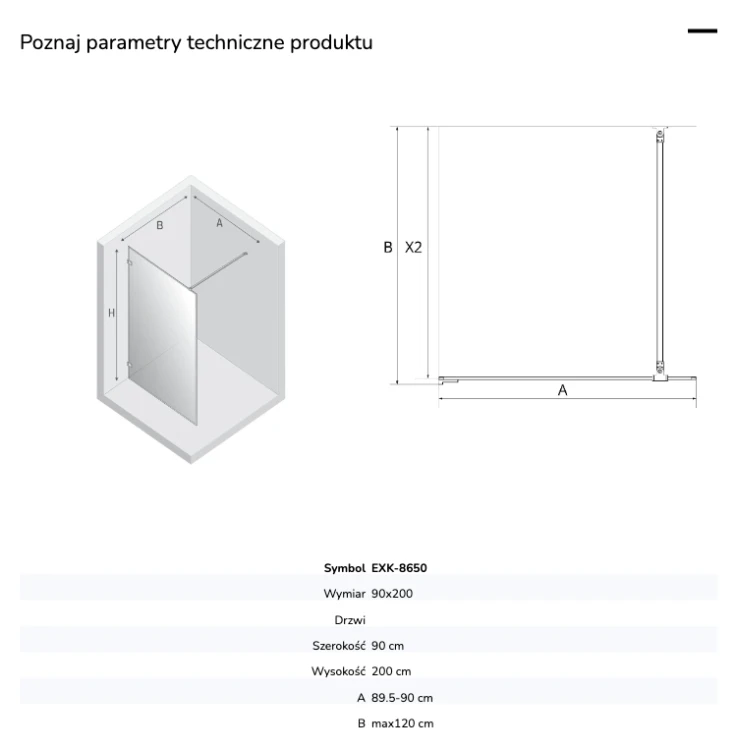This screenshot has width=737, height=750.
Task: Click the A dimension label in plan drawing
Action: pos(562,390)
